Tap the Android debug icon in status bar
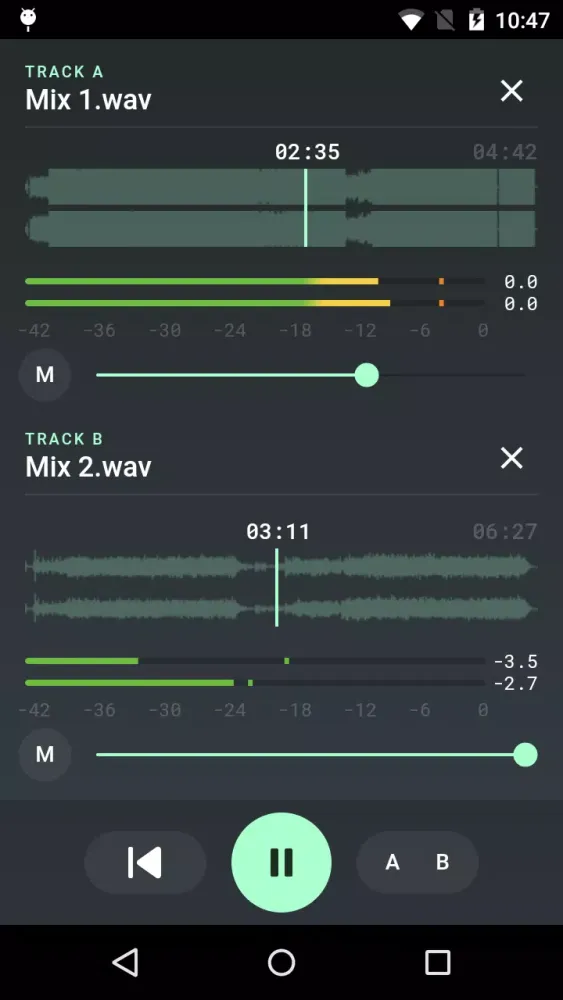Viewport: 563px width, 1000px height. point(27,19)
